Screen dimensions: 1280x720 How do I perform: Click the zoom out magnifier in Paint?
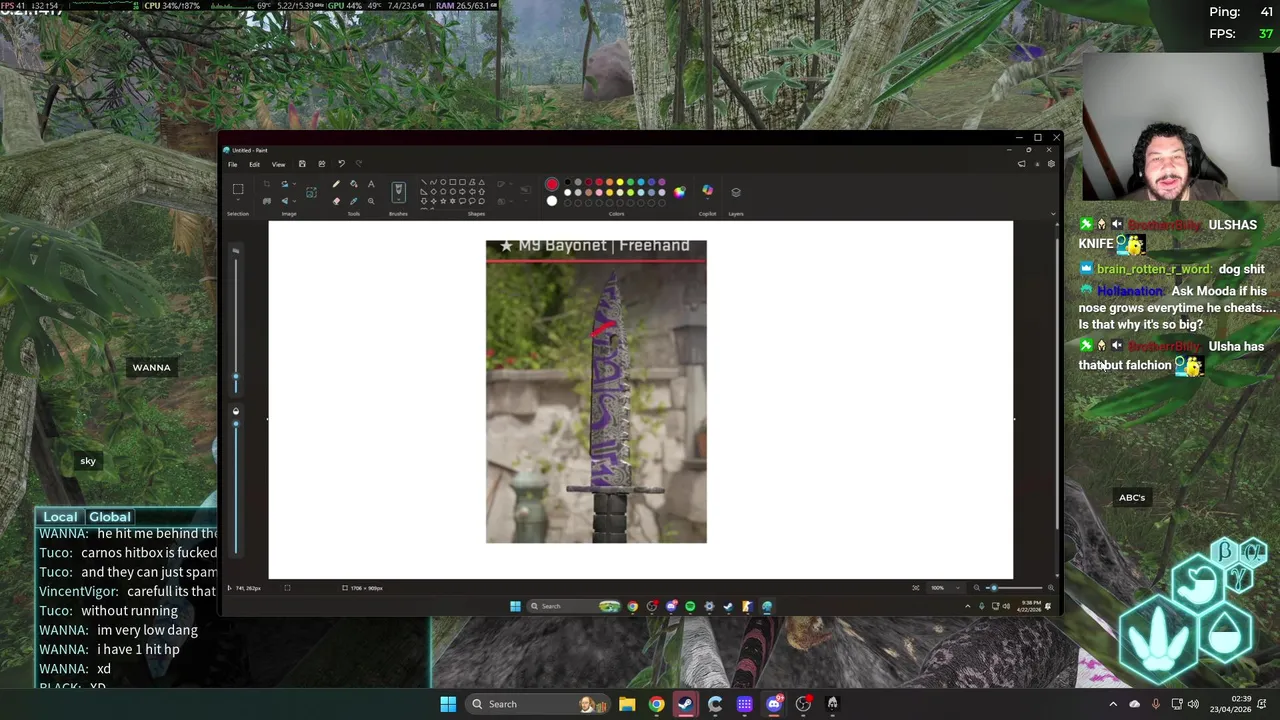click(977, 588)
